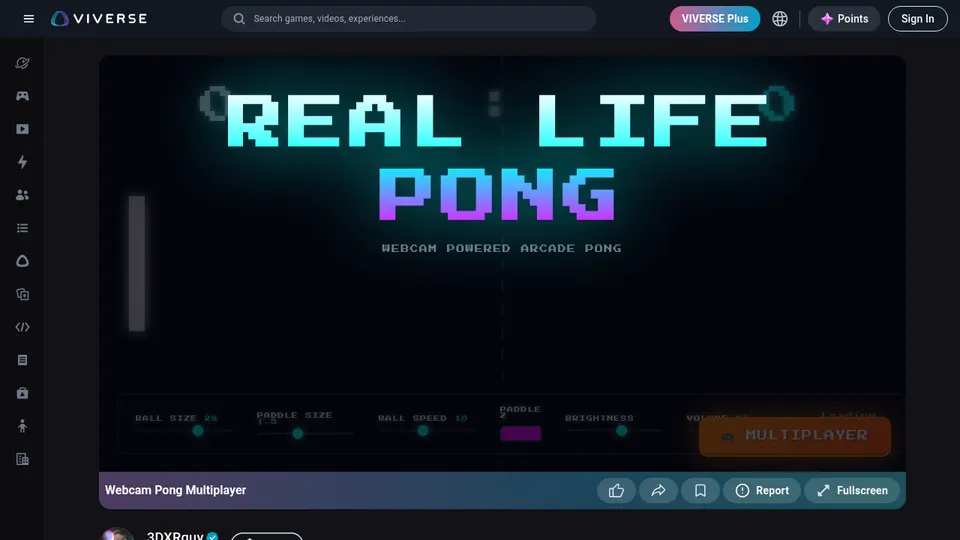Like Webcam Pong Multiplayer with thumbs up
The height and width of the screenshot is (540, 960).
[x=616, y=490]
